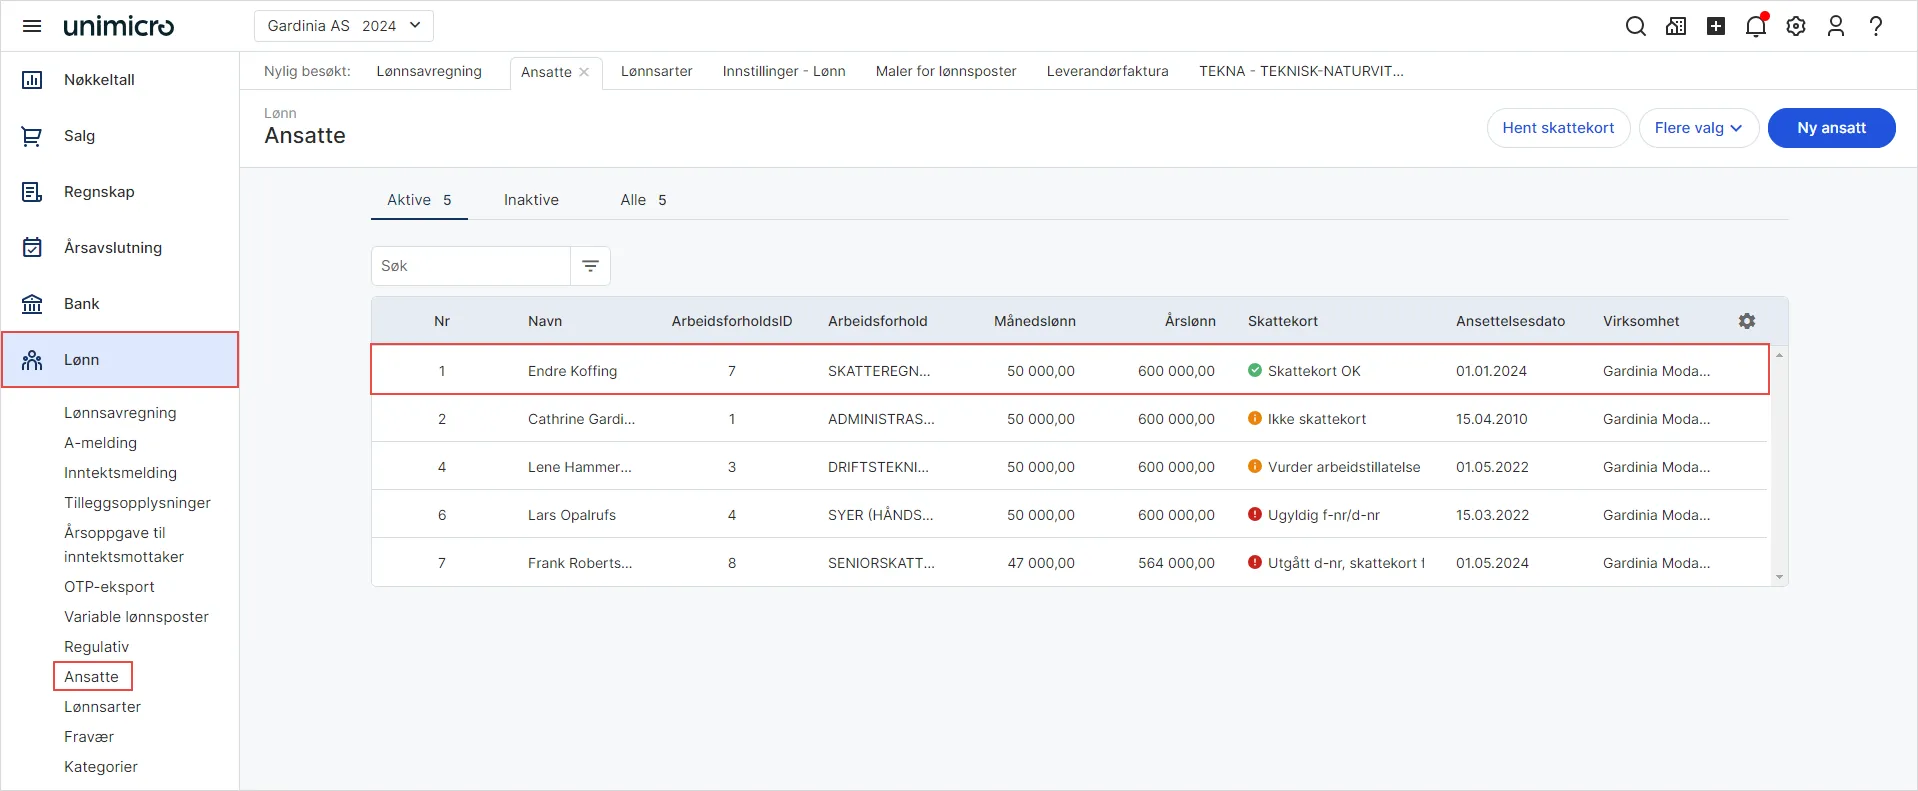Viewport: 1918px width, 791px height.
Task: Open settings gear in top bar
Action: point(1796,26)
